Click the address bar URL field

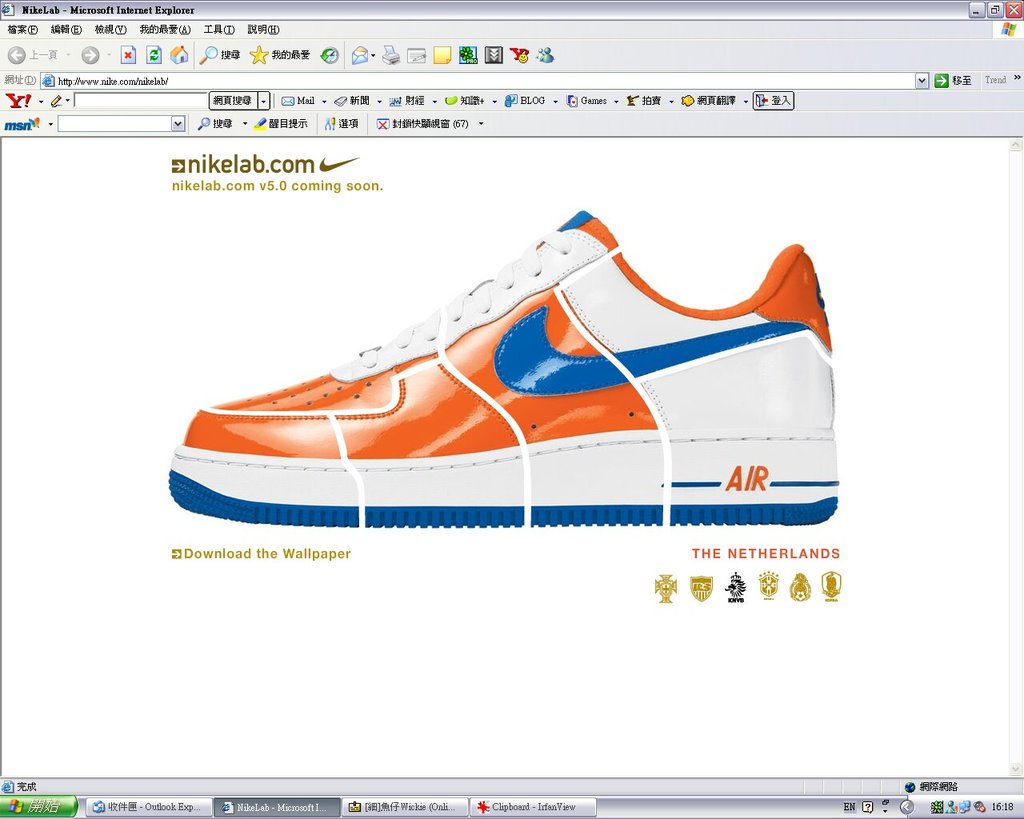(x=485, y=81)
